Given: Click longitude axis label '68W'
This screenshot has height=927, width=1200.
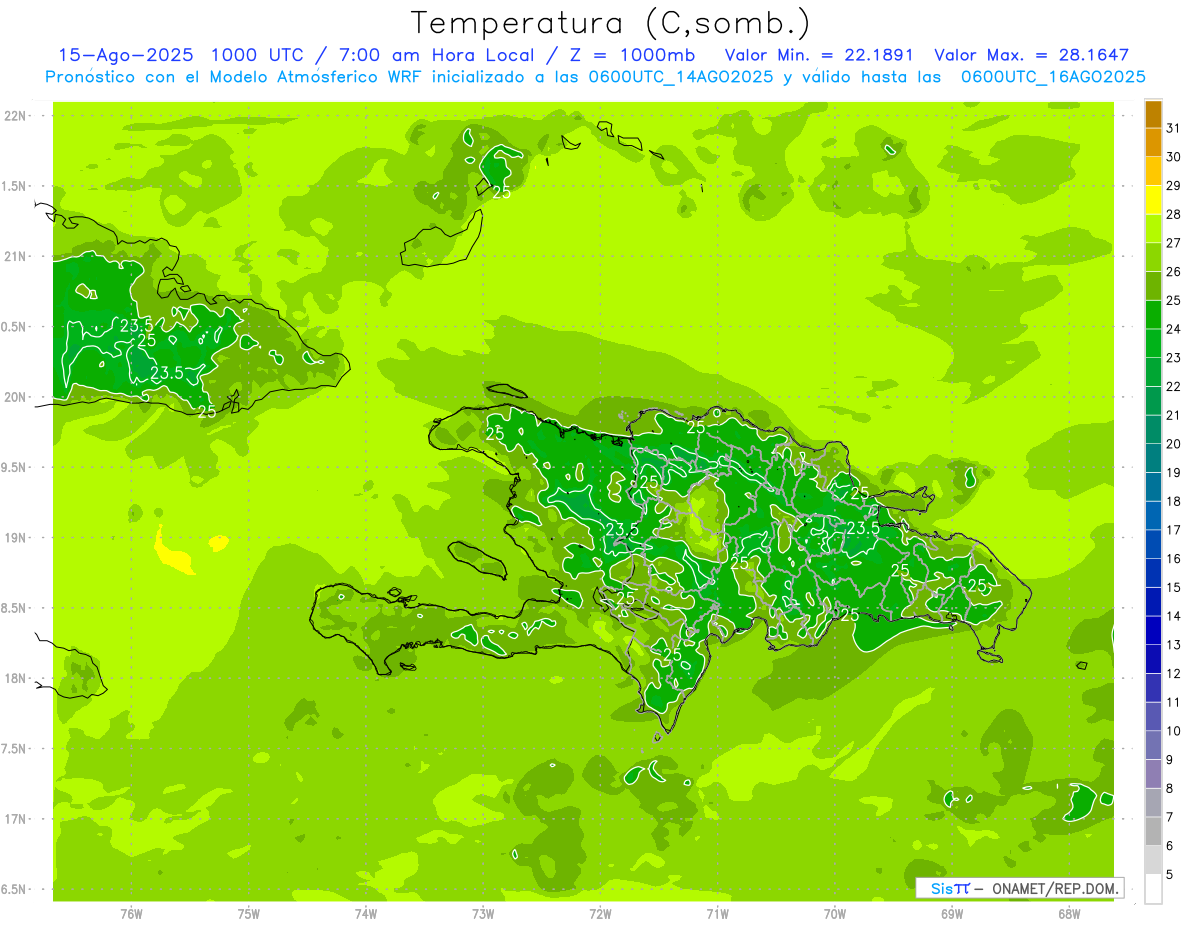Looking at the screenshot, I should 1069,914.
